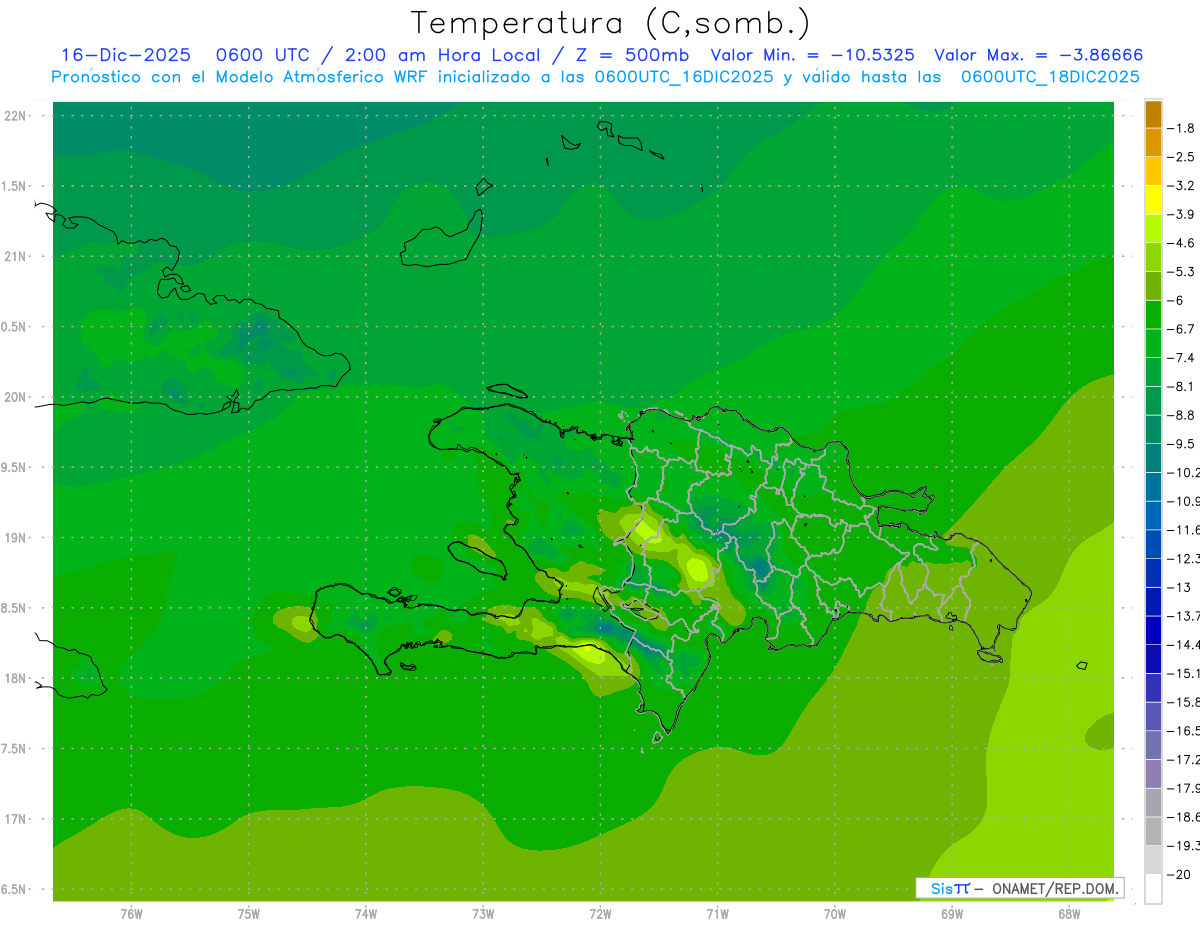Viewport: 1200px width, 927px height.
Task: Click the dark blue swatch between -13.7 and -14.4
Action: point(1153,630)
